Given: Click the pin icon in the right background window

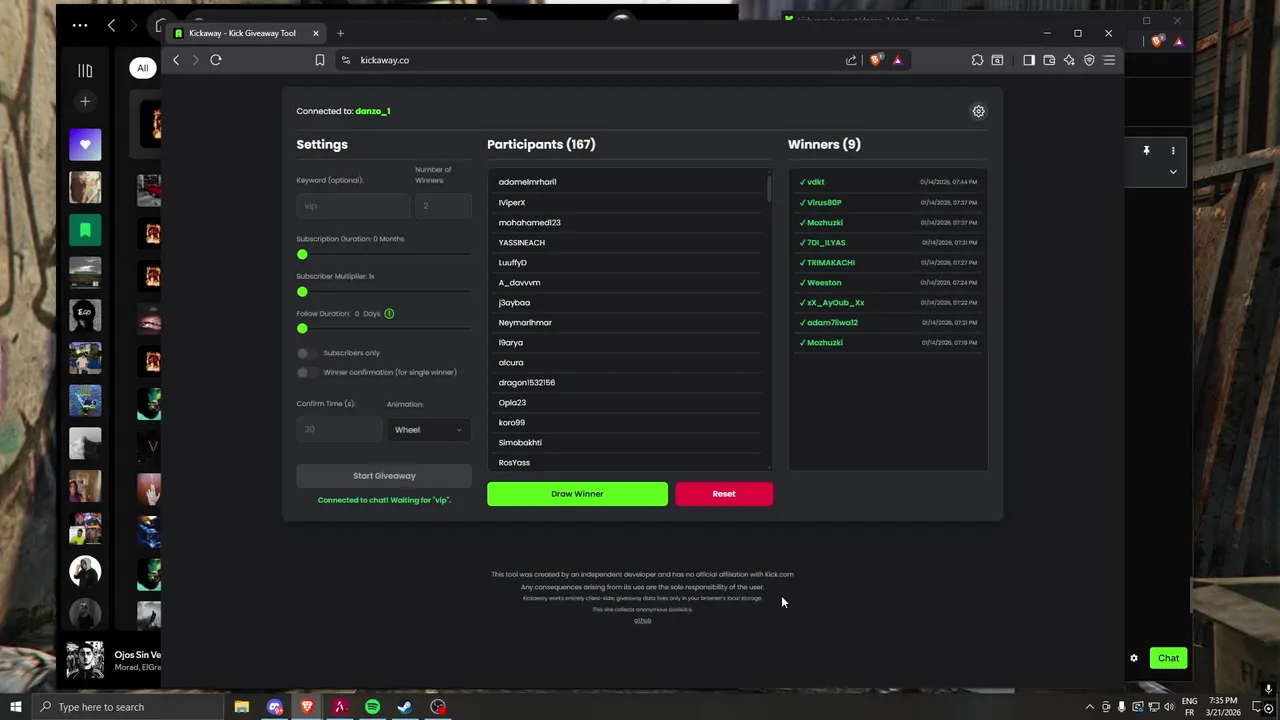Looking at the screenshot, I should click(1146, 151).
